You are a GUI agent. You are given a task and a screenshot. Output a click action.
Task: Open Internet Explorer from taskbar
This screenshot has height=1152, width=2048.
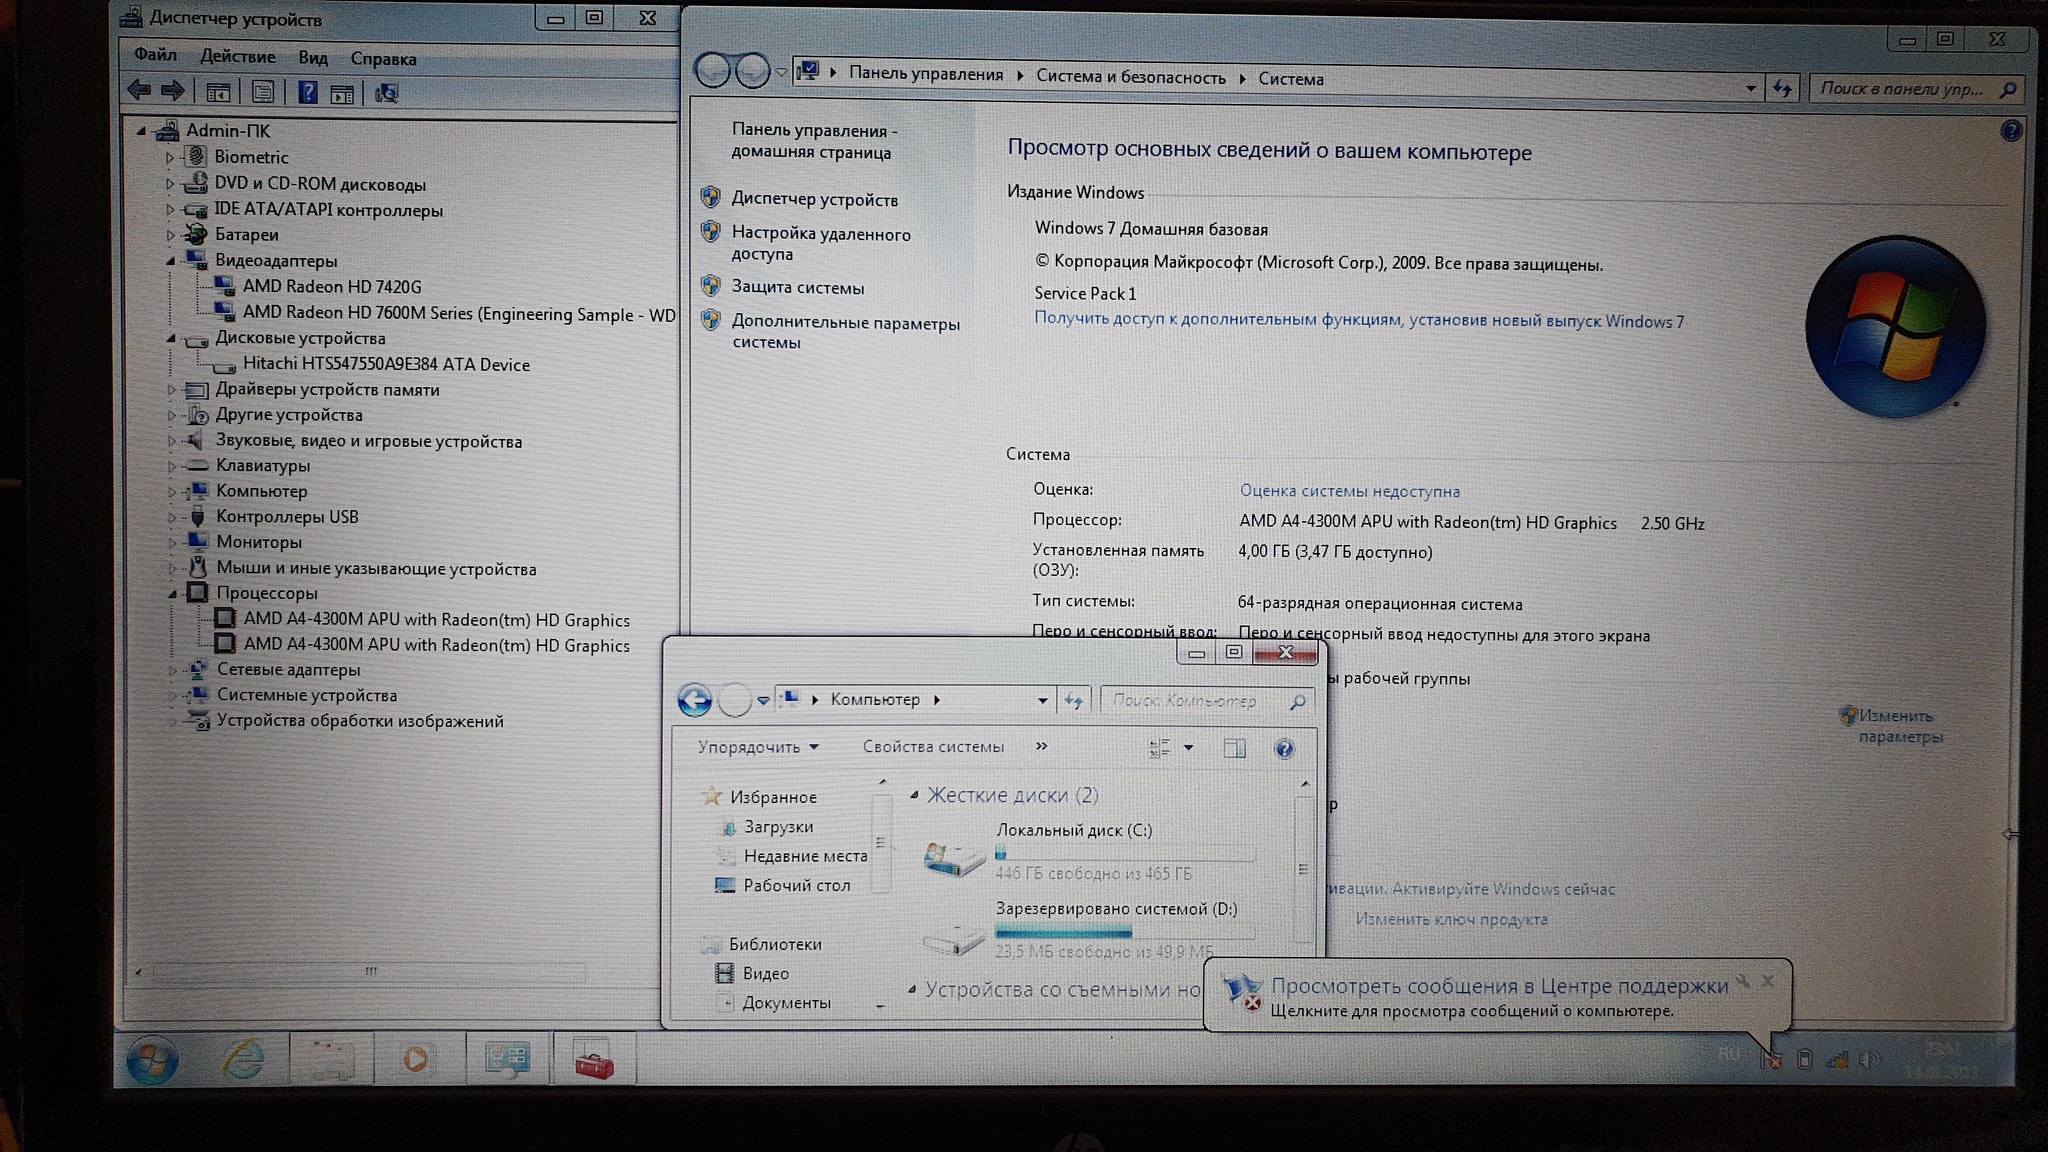(x=243, y=1059)
